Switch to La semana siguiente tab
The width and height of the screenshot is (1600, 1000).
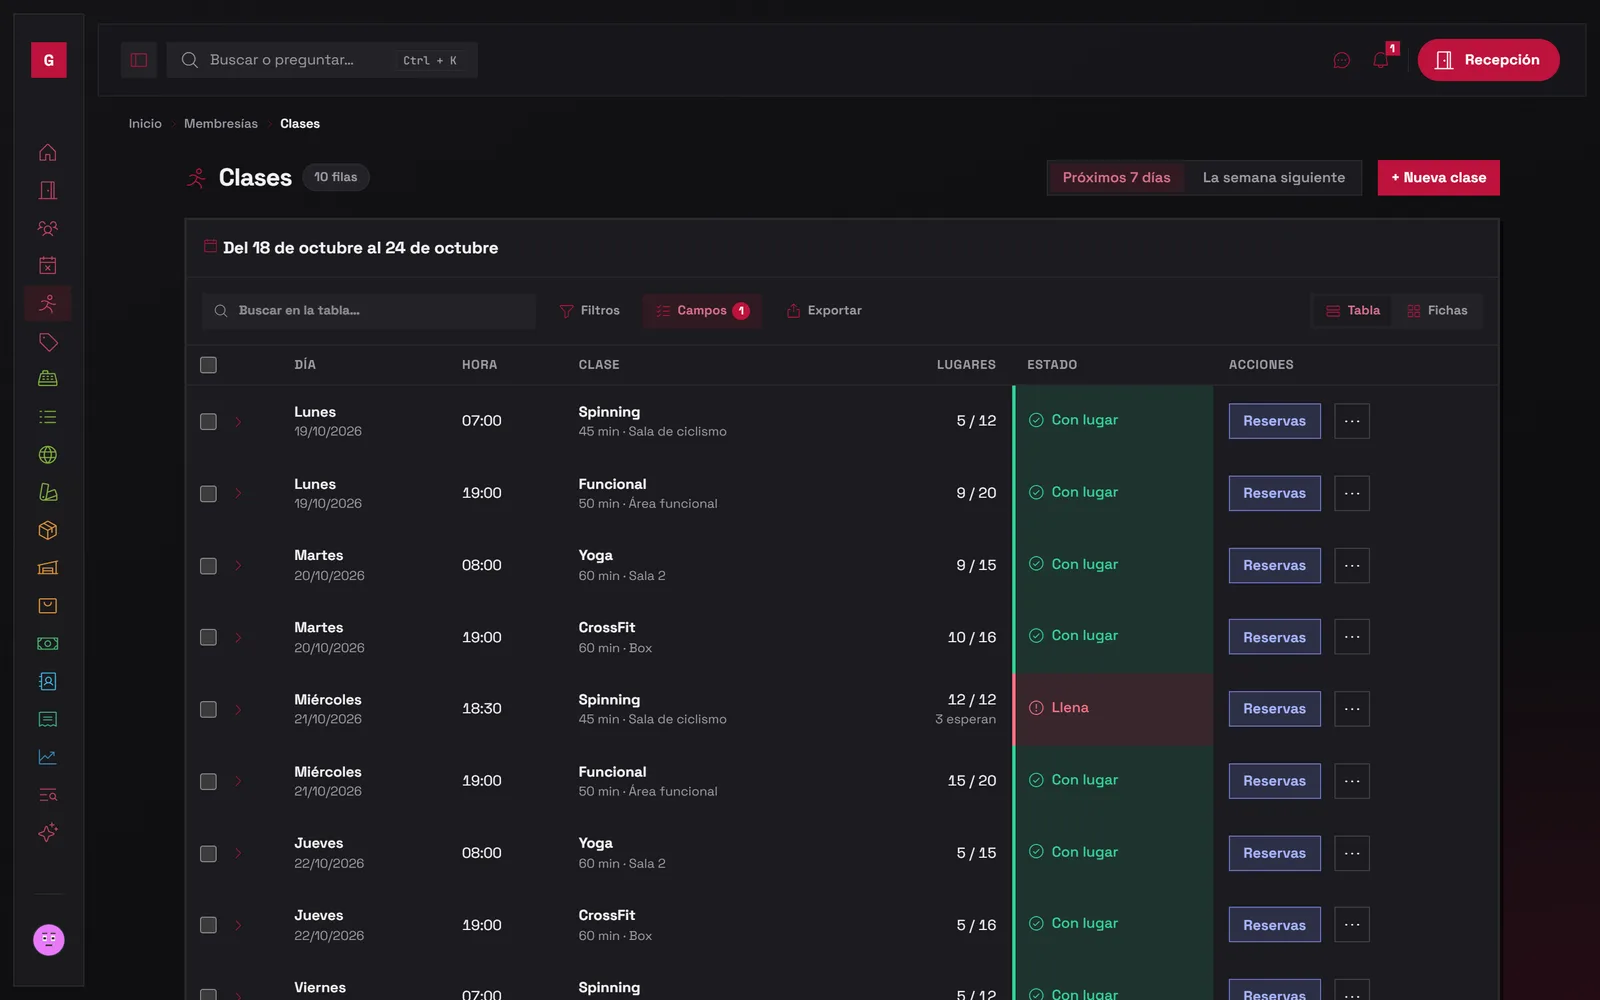point(1273,178)
